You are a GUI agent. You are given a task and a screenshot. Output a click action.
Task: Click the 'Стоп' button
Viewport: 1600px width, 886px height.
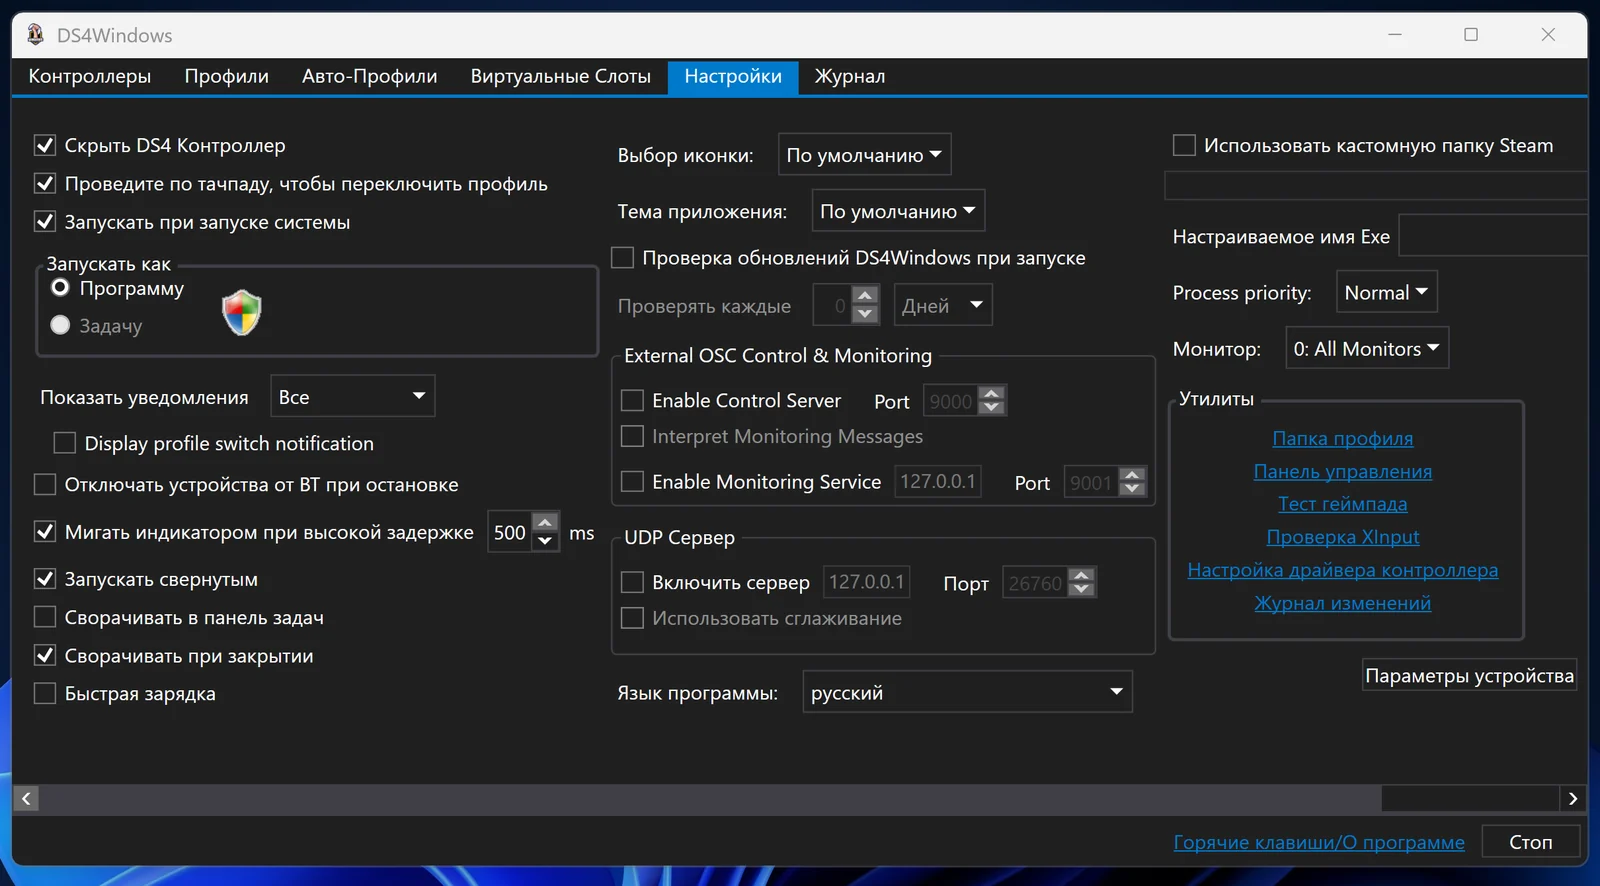coord(1531,842)
